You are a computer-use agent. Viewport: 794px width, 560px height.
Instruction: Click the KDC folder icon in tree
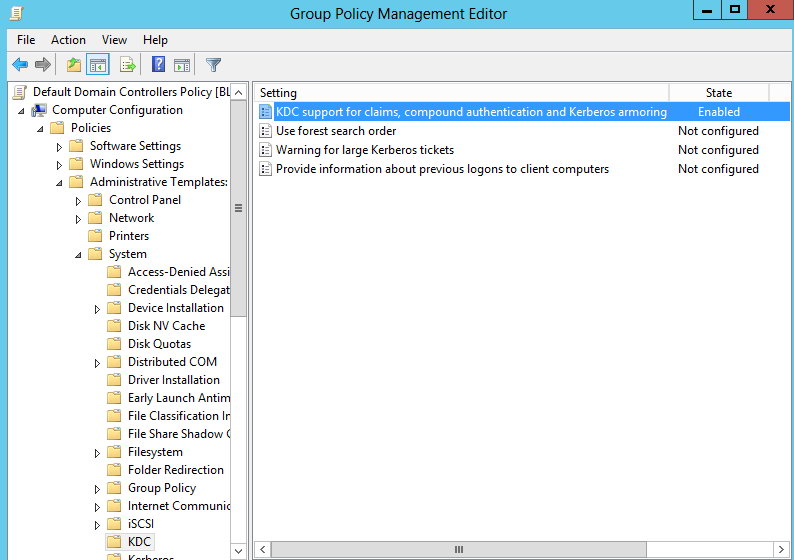[x=114, y=542]
